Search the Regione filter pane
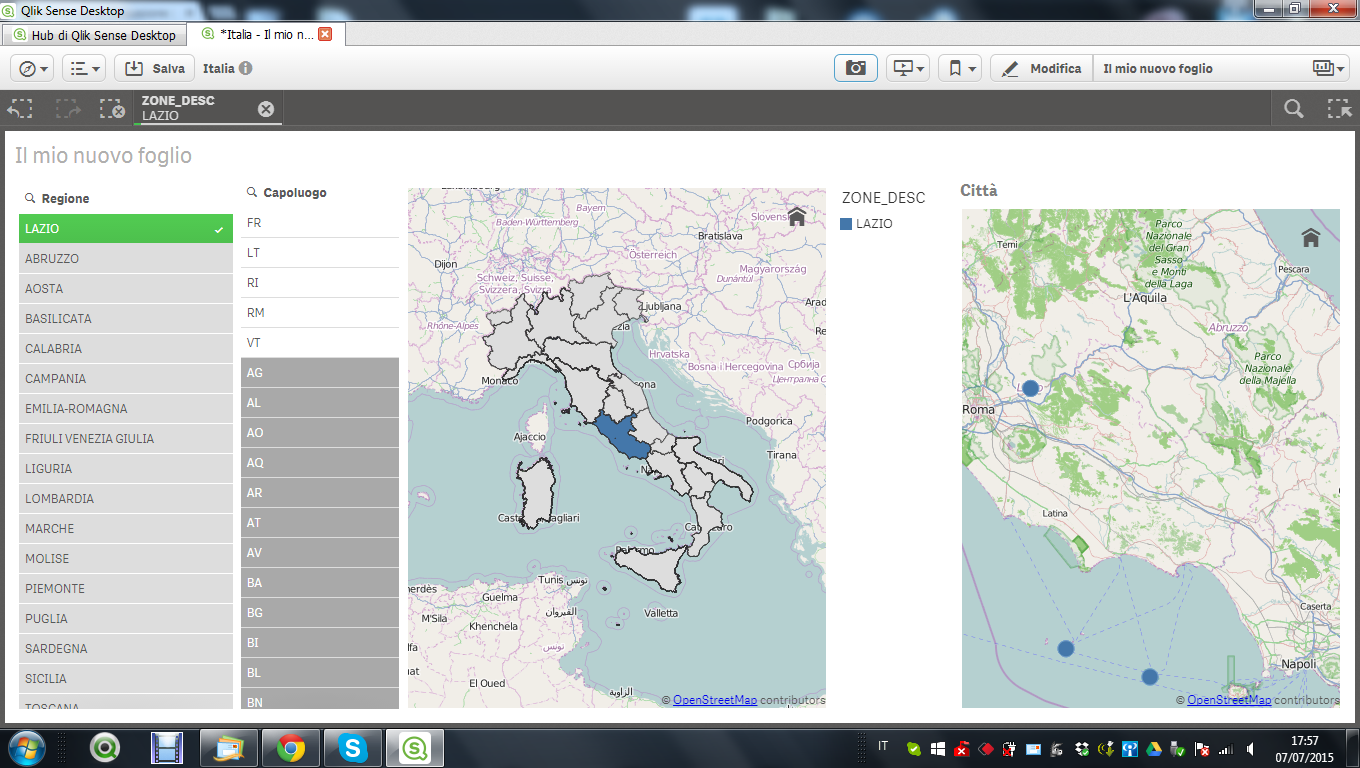 [30, 199]
